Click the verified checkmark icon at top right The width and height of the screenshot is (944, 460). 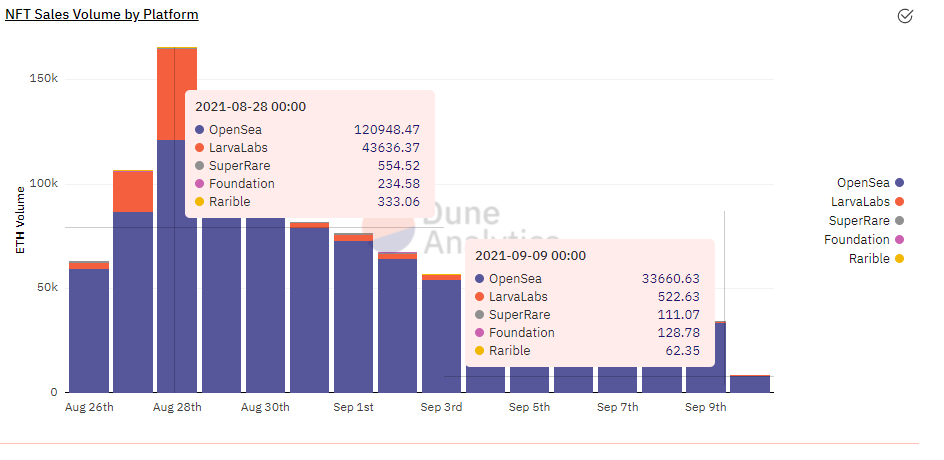tap(905, 15)
